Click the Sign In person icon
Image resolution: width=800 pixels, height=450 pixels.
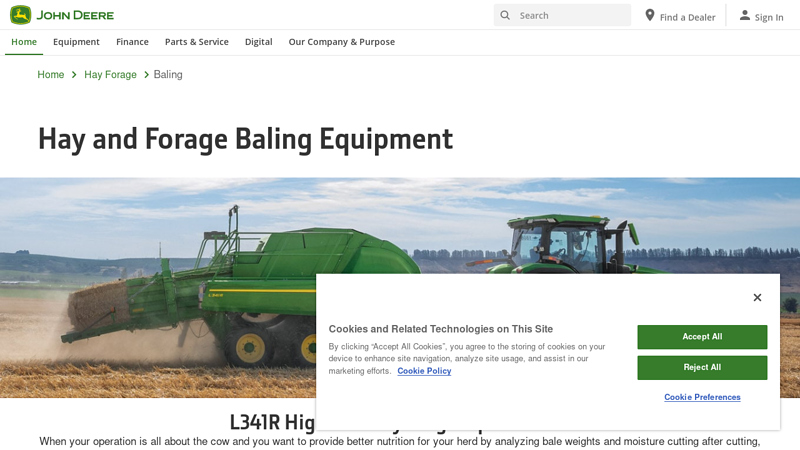pos(745,15)
